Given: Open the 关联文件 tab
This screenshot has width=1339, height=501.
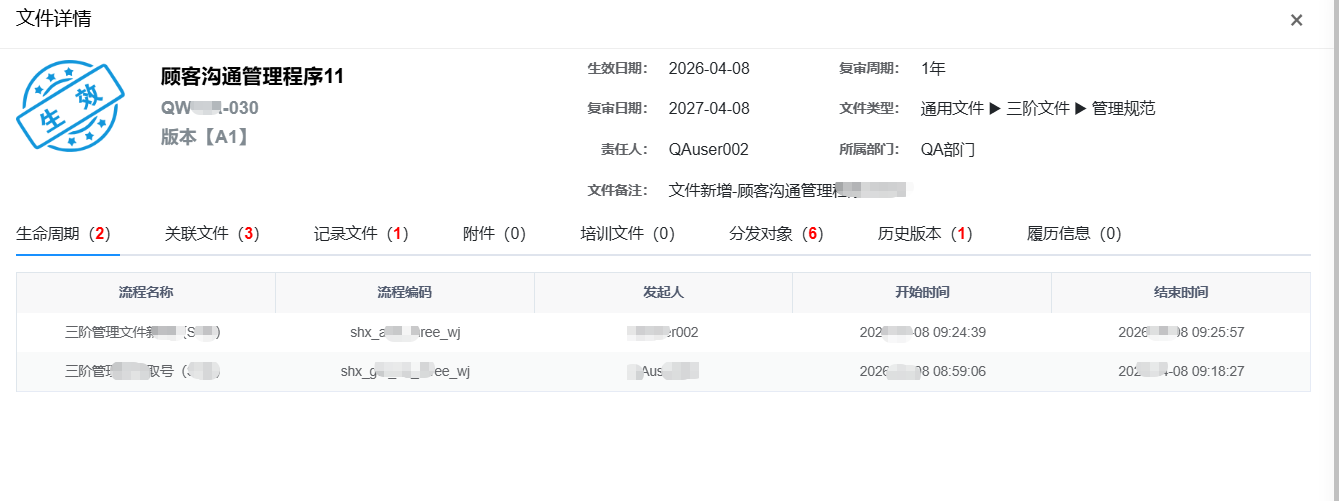Looking at the screenshot, I should pyautogui.click(x=212, y=234).
